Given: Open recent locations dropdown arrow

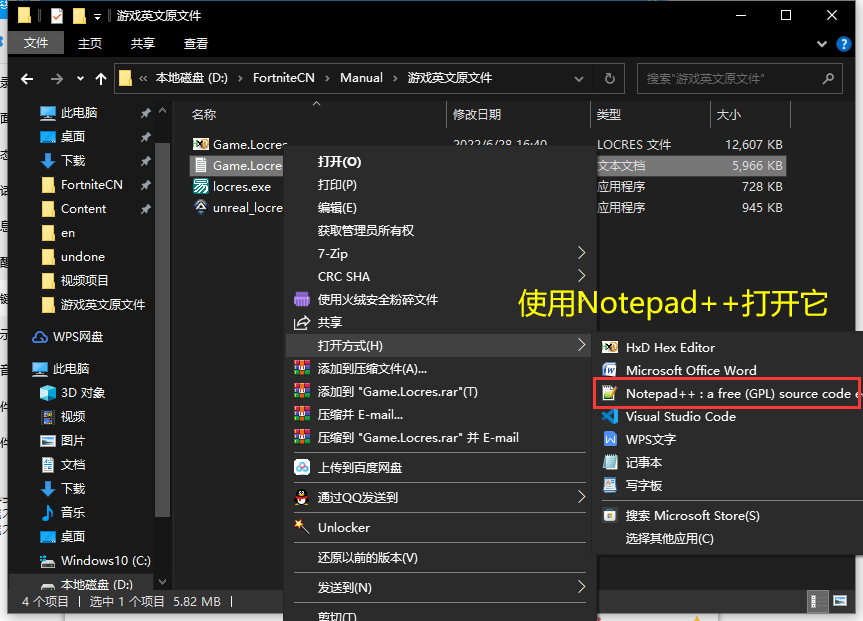Looking at the screenshot, I should (80, 79).
